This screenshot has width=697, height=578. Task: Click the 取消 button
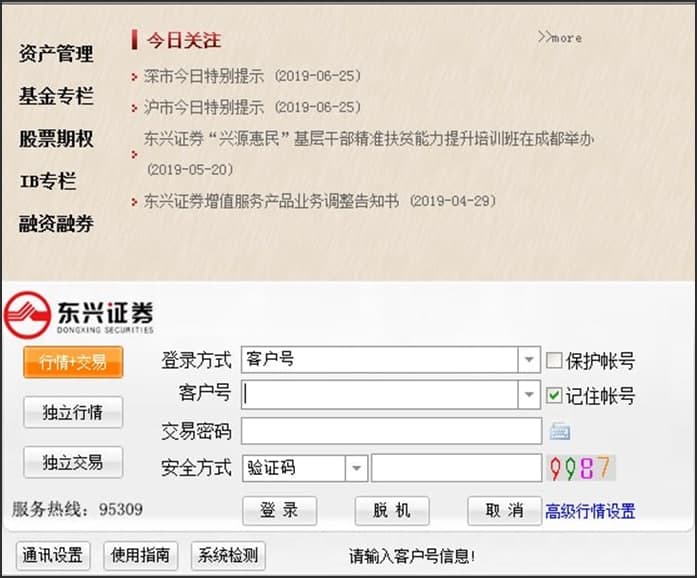coord(505,510)
